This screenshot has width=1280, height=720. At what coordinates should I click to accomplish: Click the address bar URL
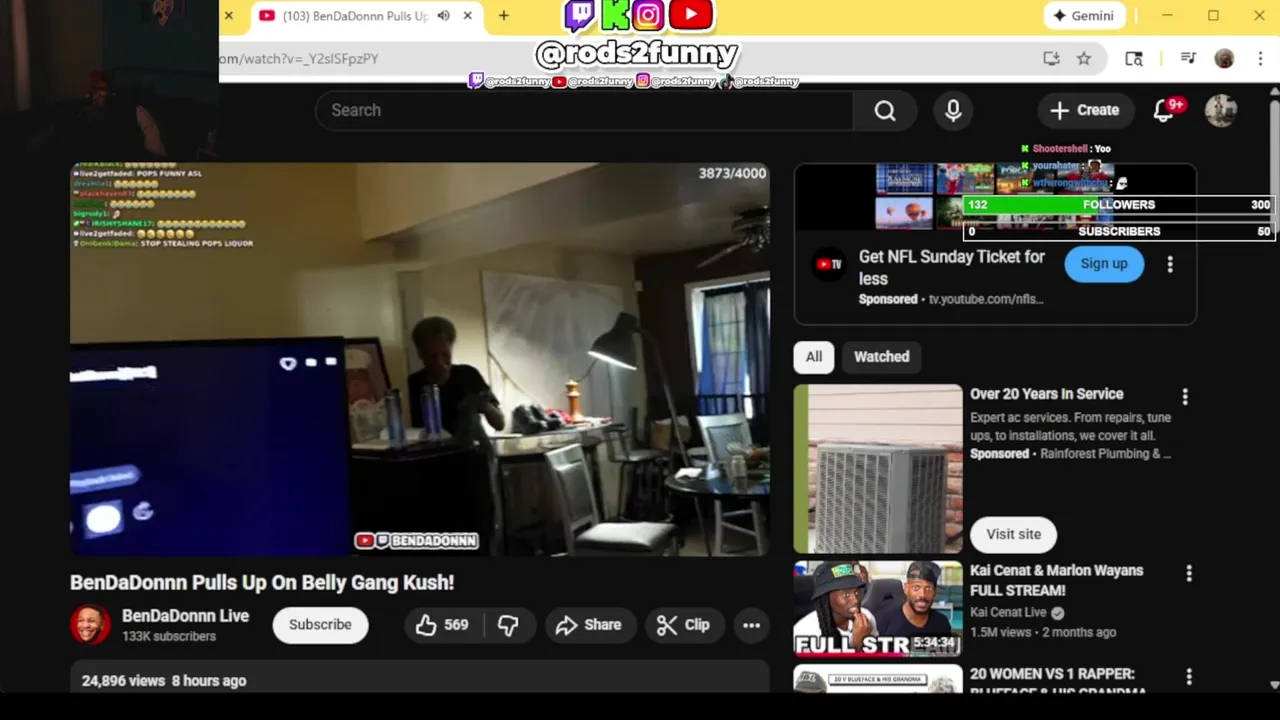(299, 59)
